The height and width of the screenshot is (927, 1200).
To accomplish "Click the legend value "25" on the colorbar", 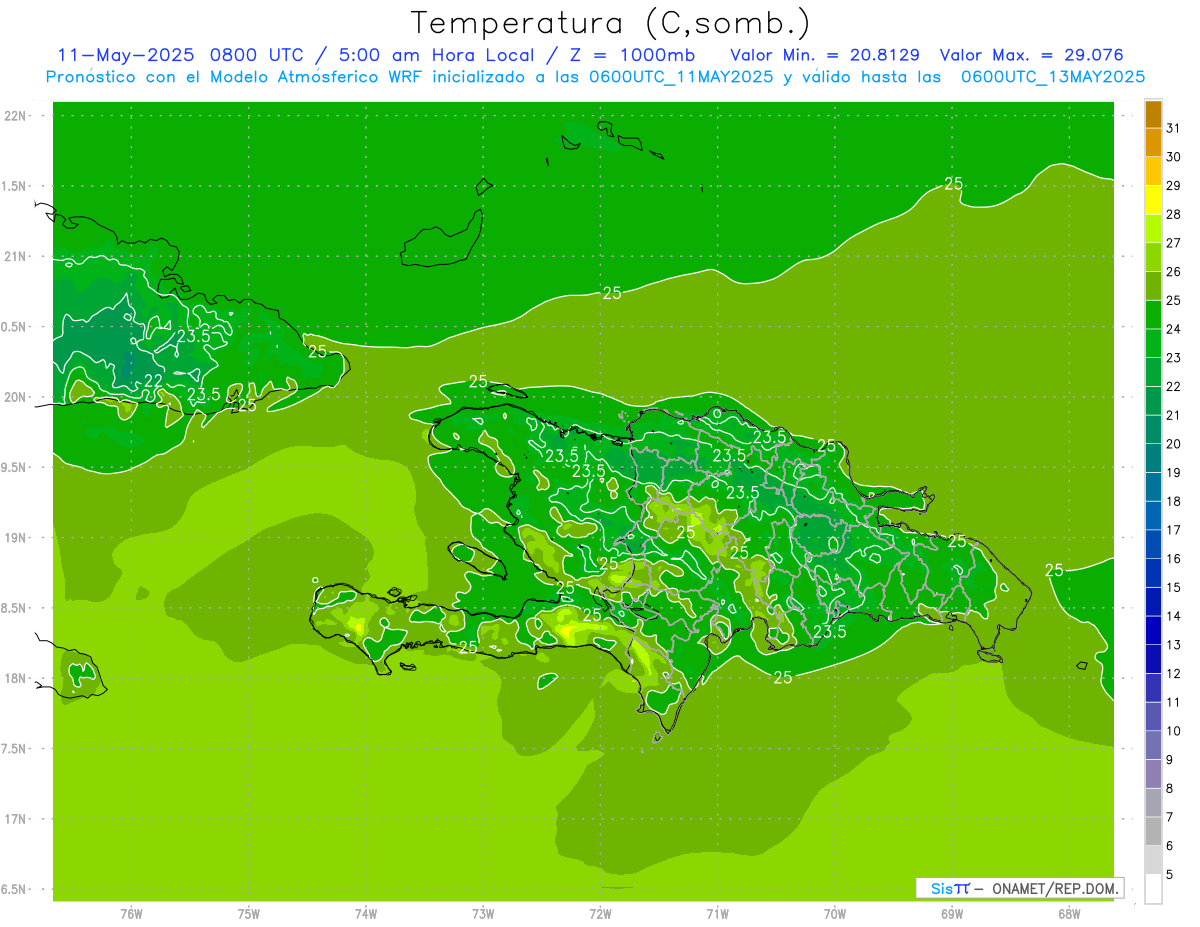I will pos(1174,300).
